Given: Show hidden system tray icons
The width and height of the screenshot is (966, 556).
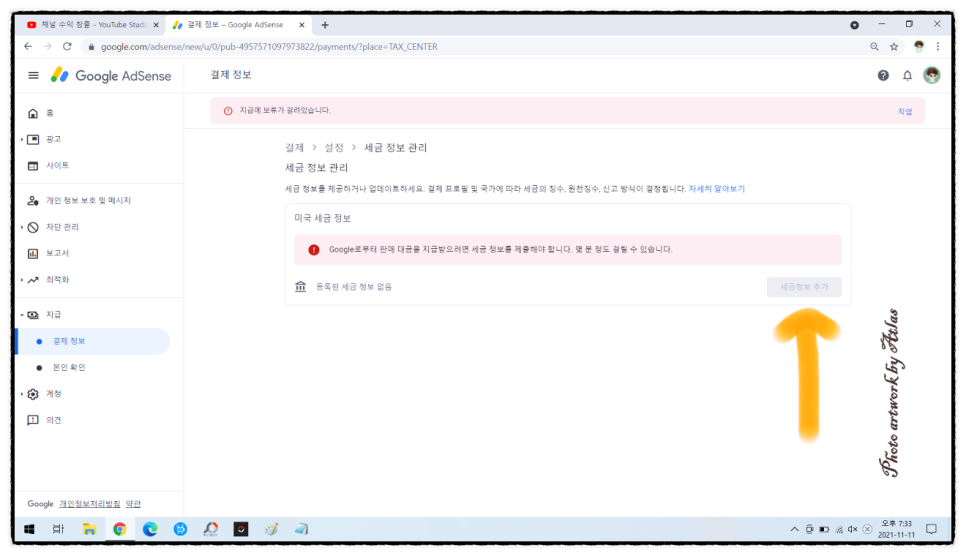Looking at the screenshot, I should point(794,529).
